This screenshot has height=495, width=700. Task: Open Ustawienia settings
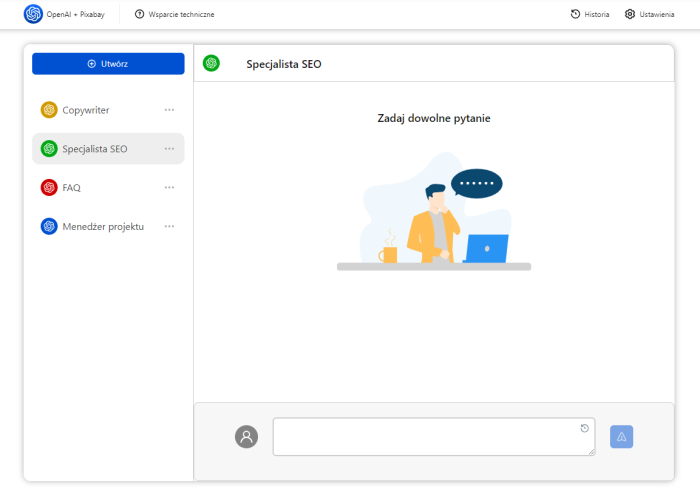649,14
